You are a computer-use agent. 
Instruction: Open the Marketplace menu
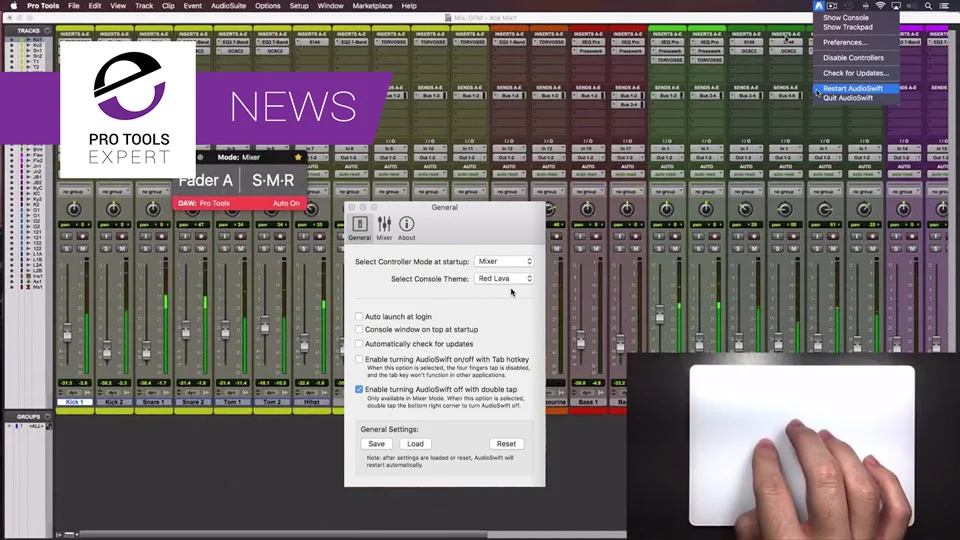[372, 6]
